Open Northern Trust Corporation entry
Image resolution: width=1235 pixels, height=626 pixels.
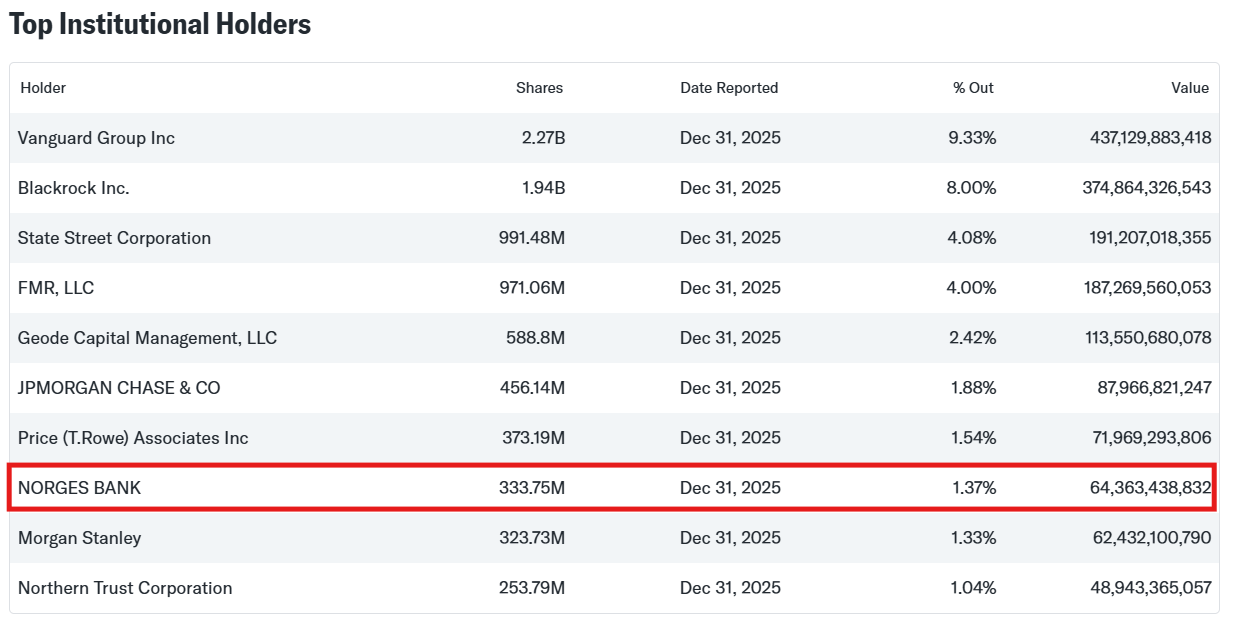(x=125, y=588)
